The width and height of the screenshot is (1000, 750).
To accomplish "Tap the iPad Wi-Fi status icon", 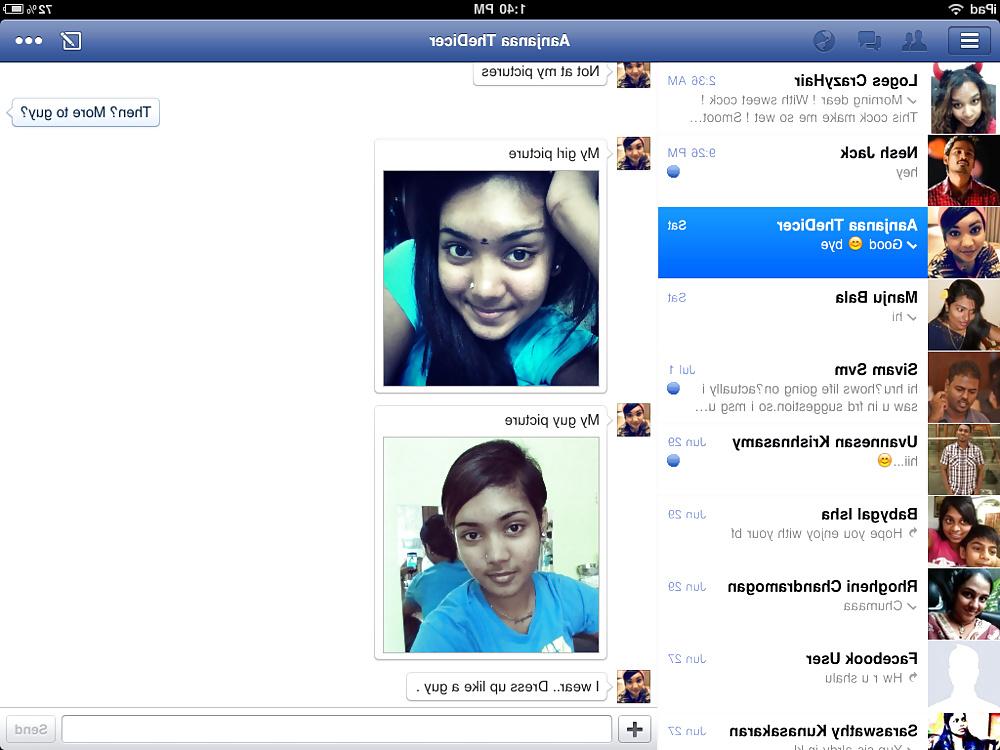I will [955, 9].
